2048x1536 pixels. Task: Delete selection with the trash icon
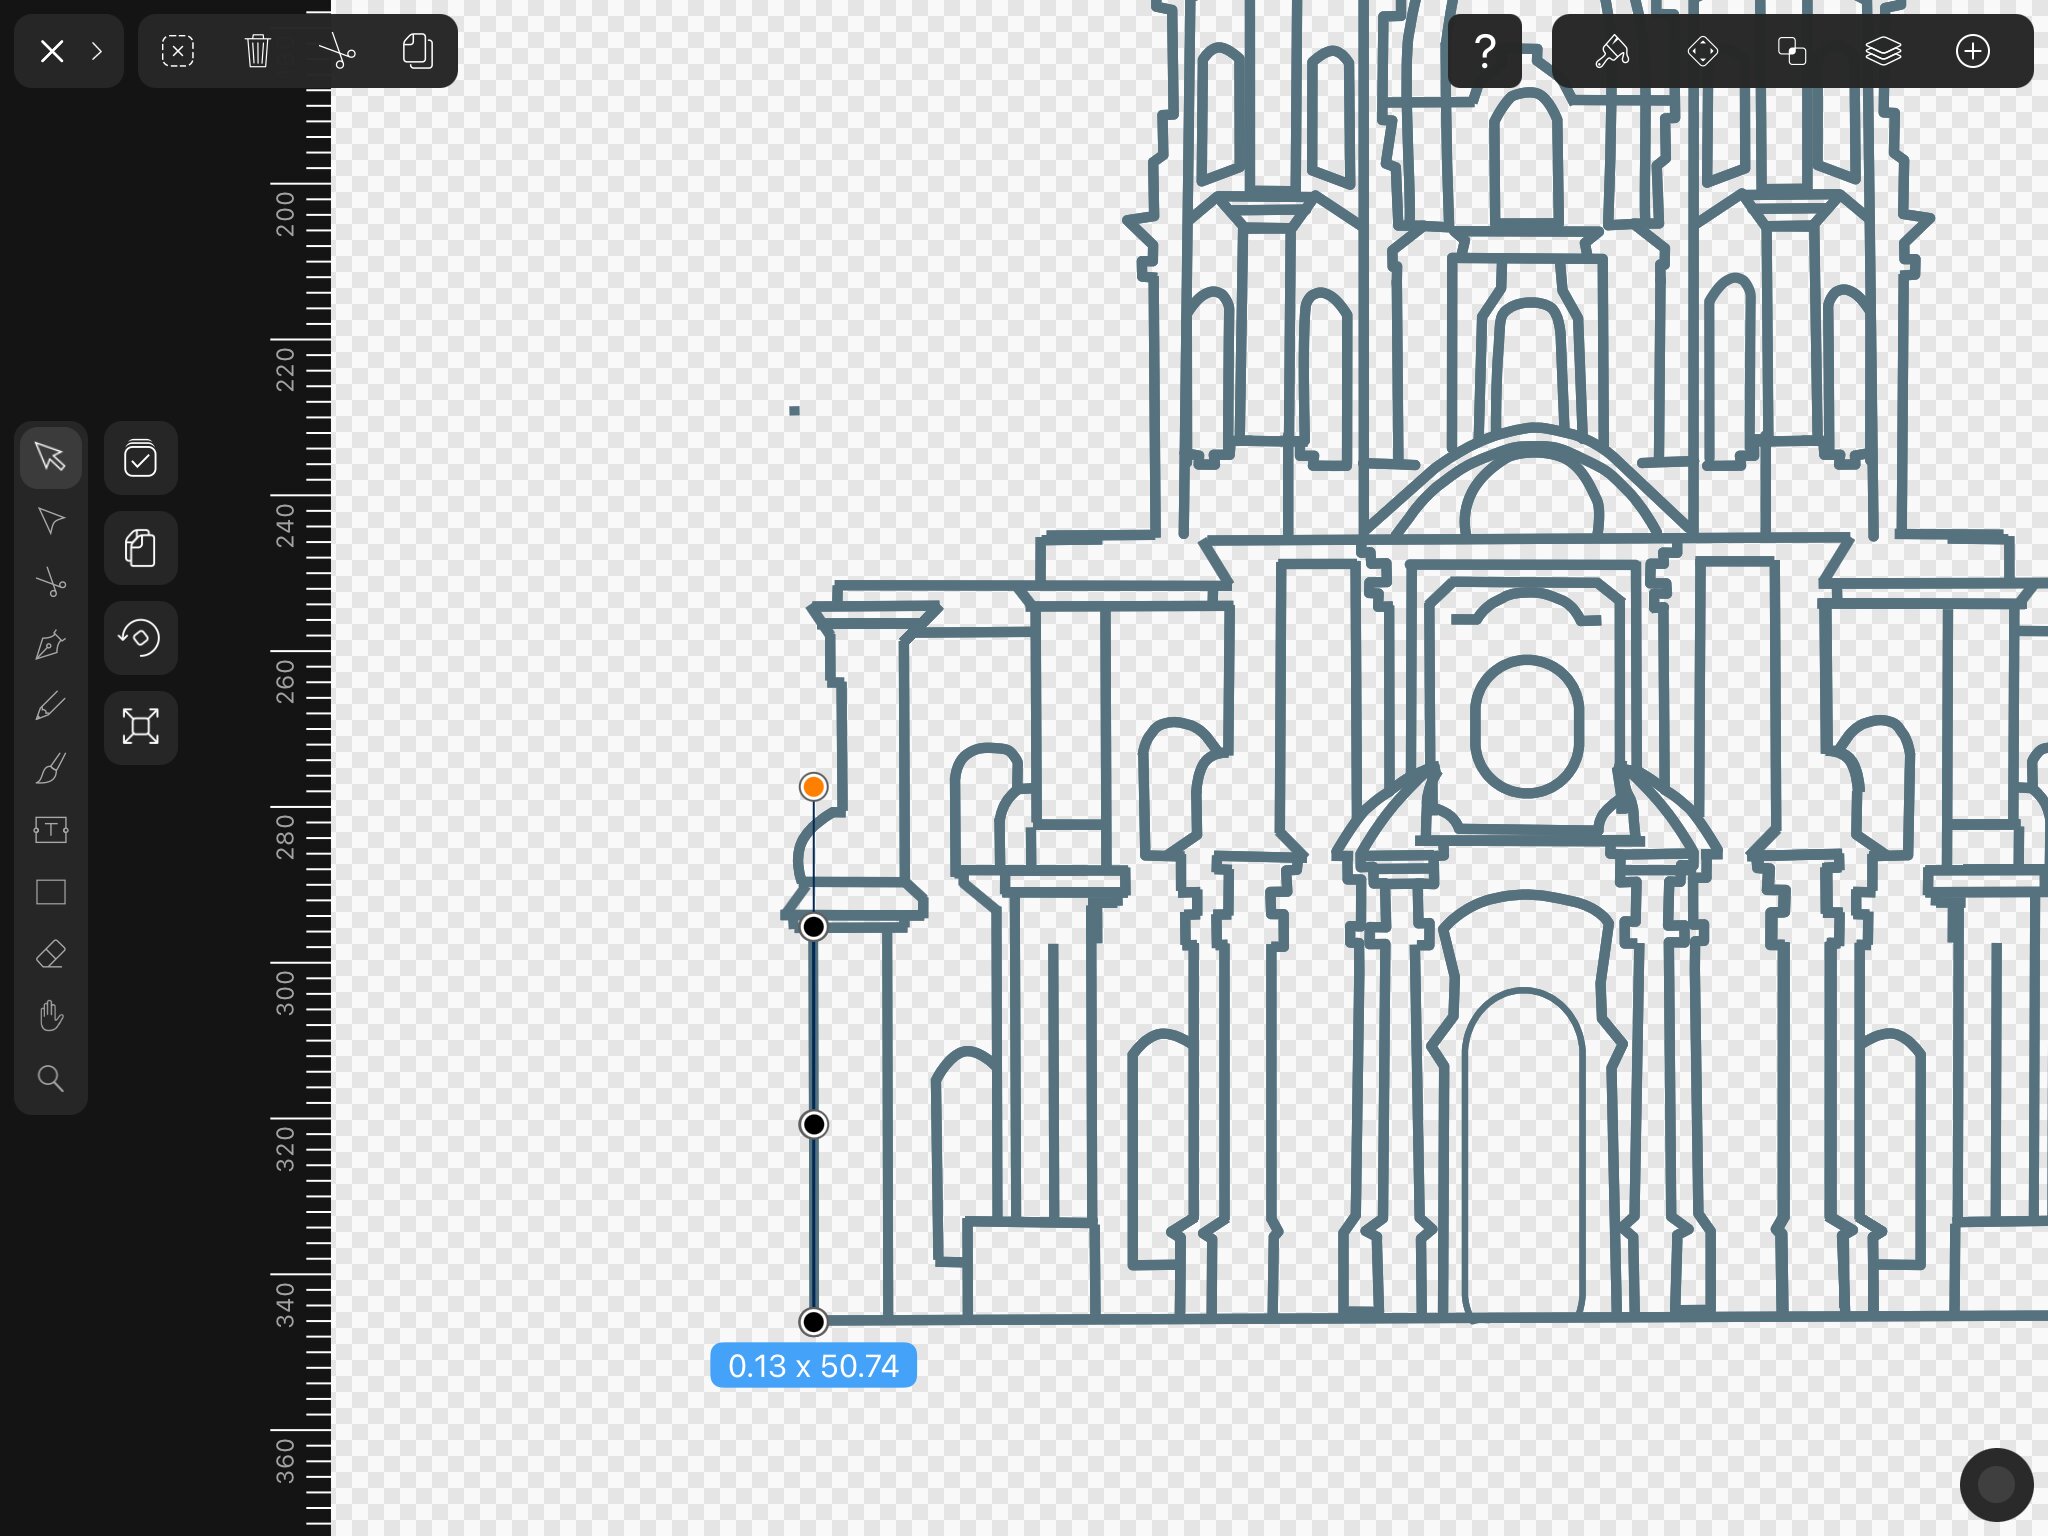(257, 51)
